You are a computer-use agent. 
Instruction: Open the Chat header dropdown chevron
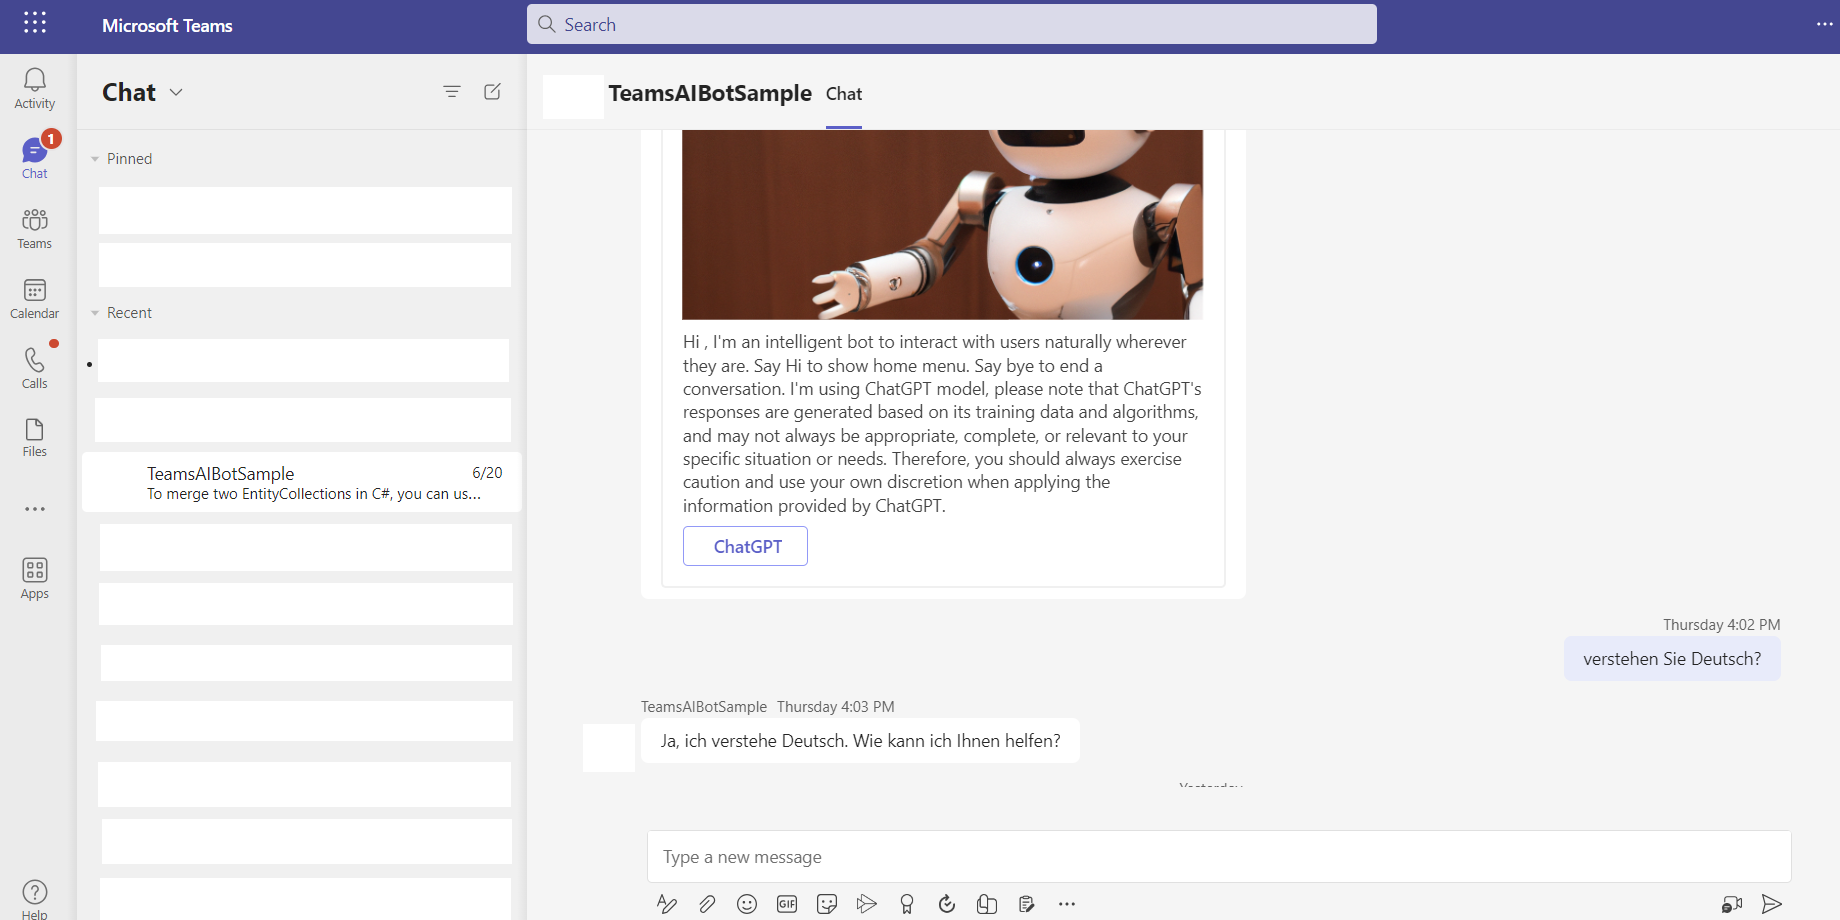point(176,92)
